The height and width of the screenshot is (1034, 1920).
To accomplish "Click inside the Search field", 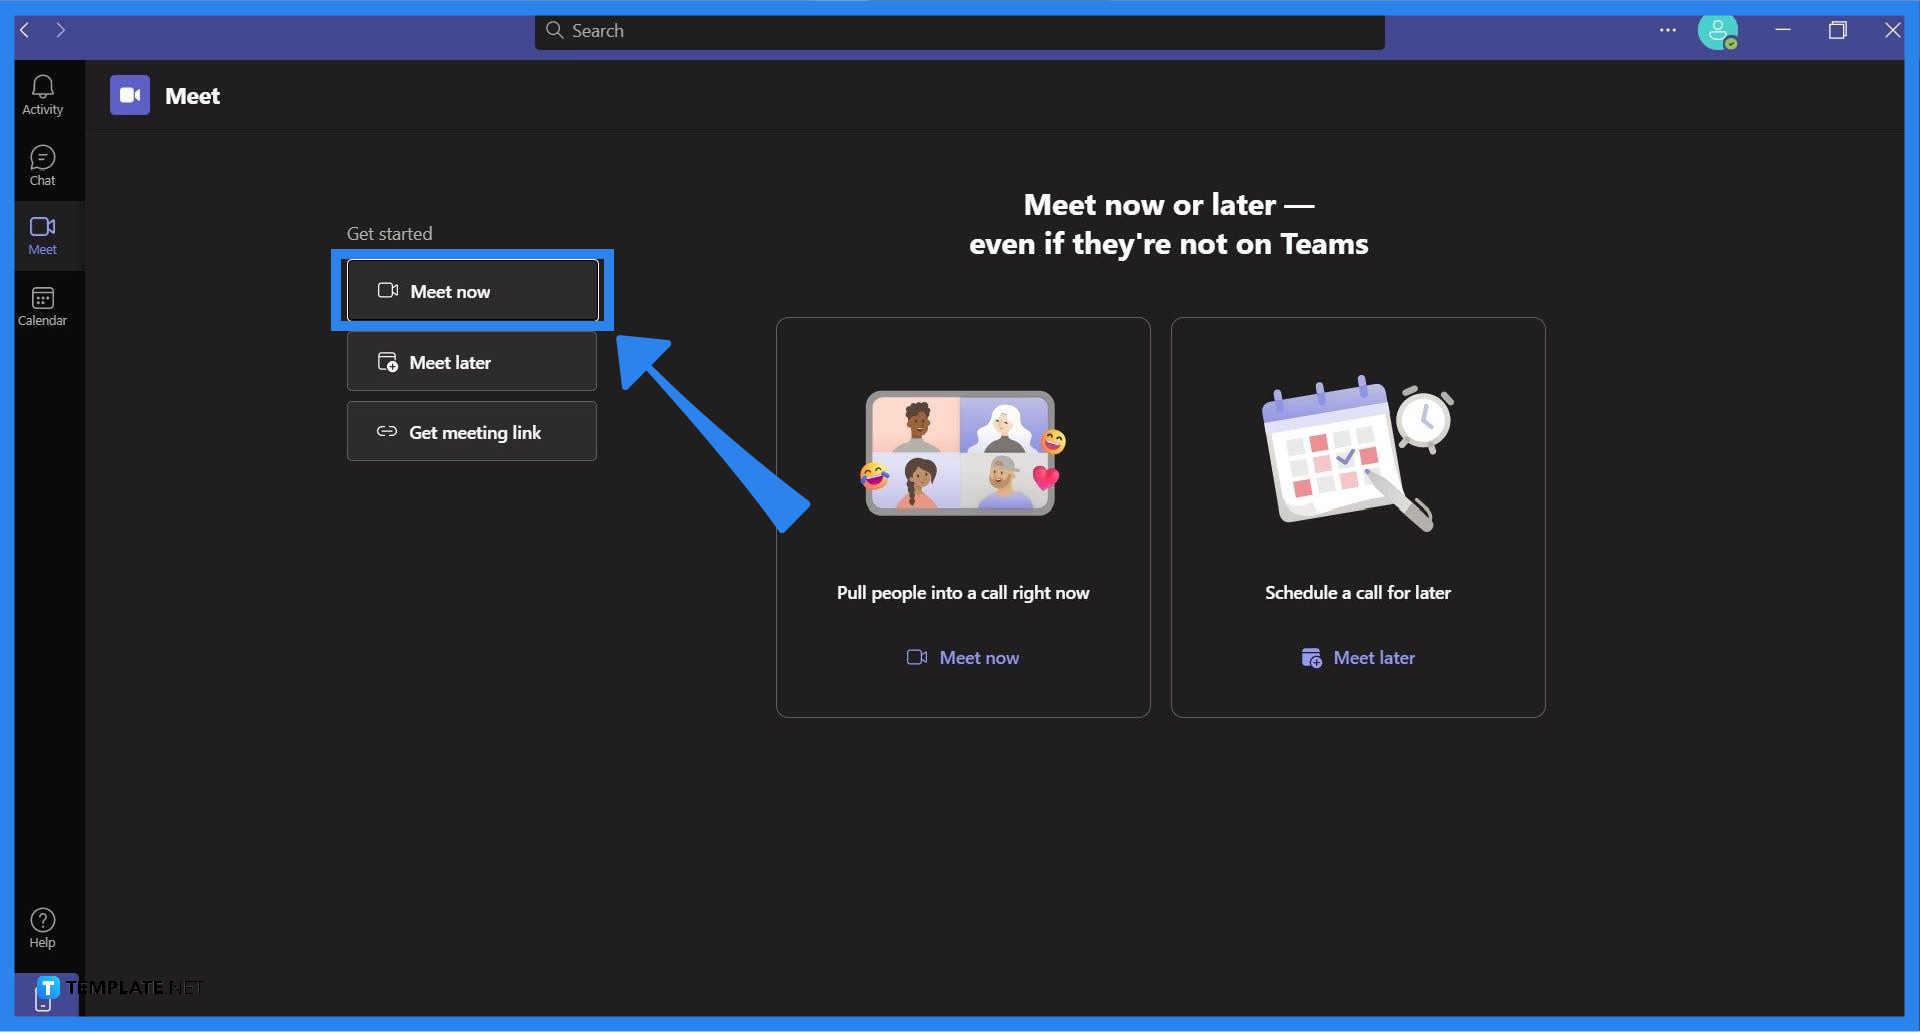I will [957, 31].
